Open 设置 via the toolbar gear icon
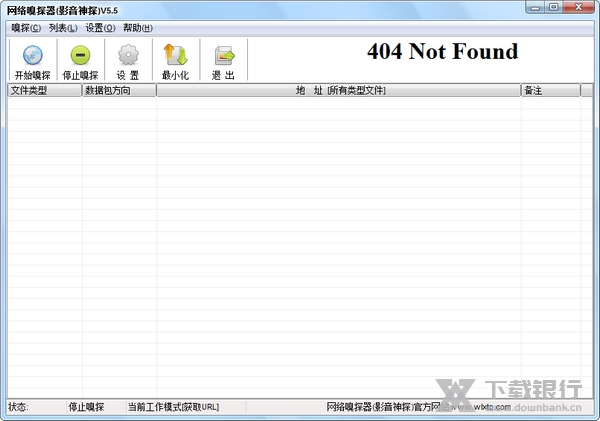This screenshot has height=421, width=600. 128,60
